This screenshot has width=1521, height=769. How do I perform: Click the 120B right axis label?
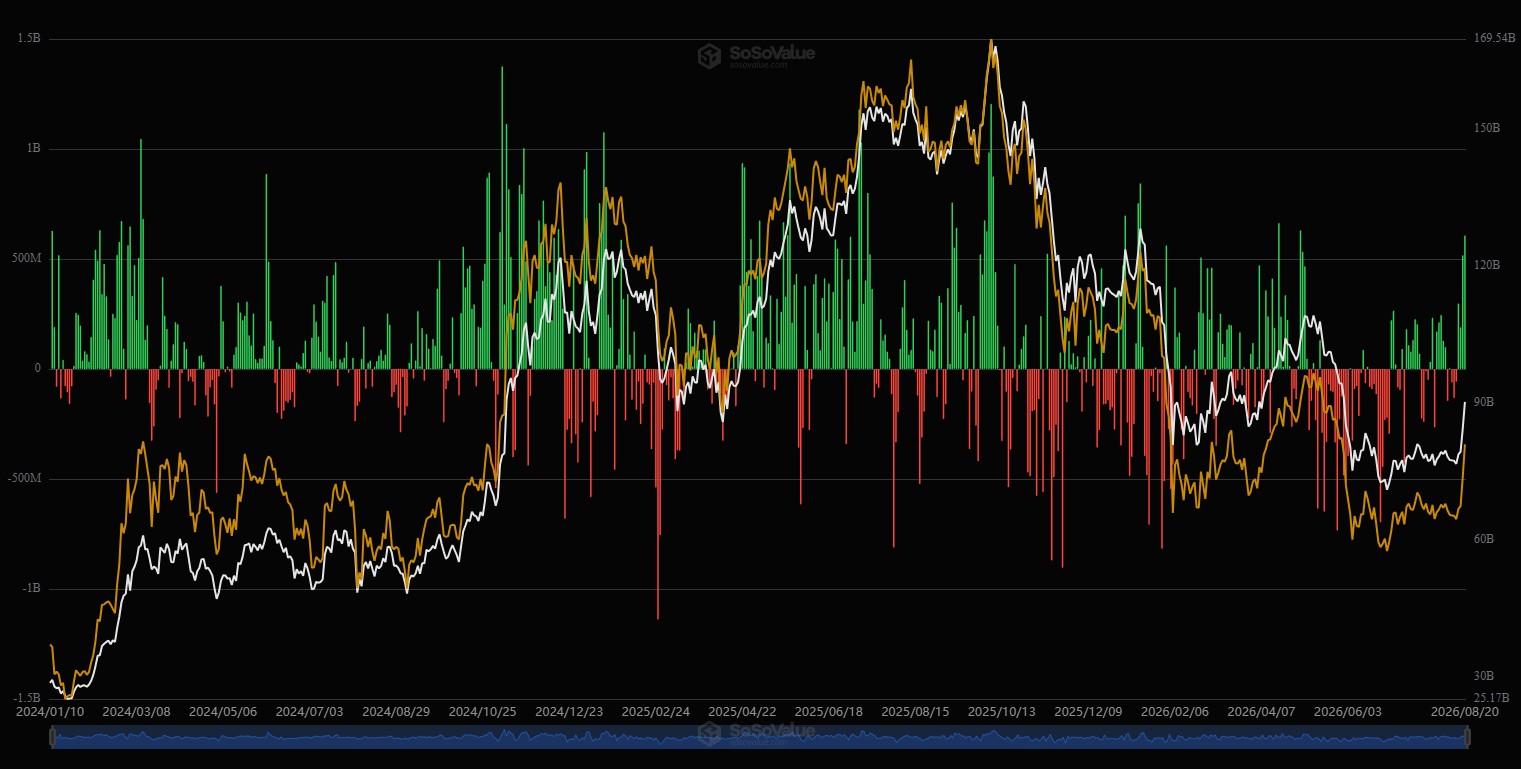[x=1487, y=265]
